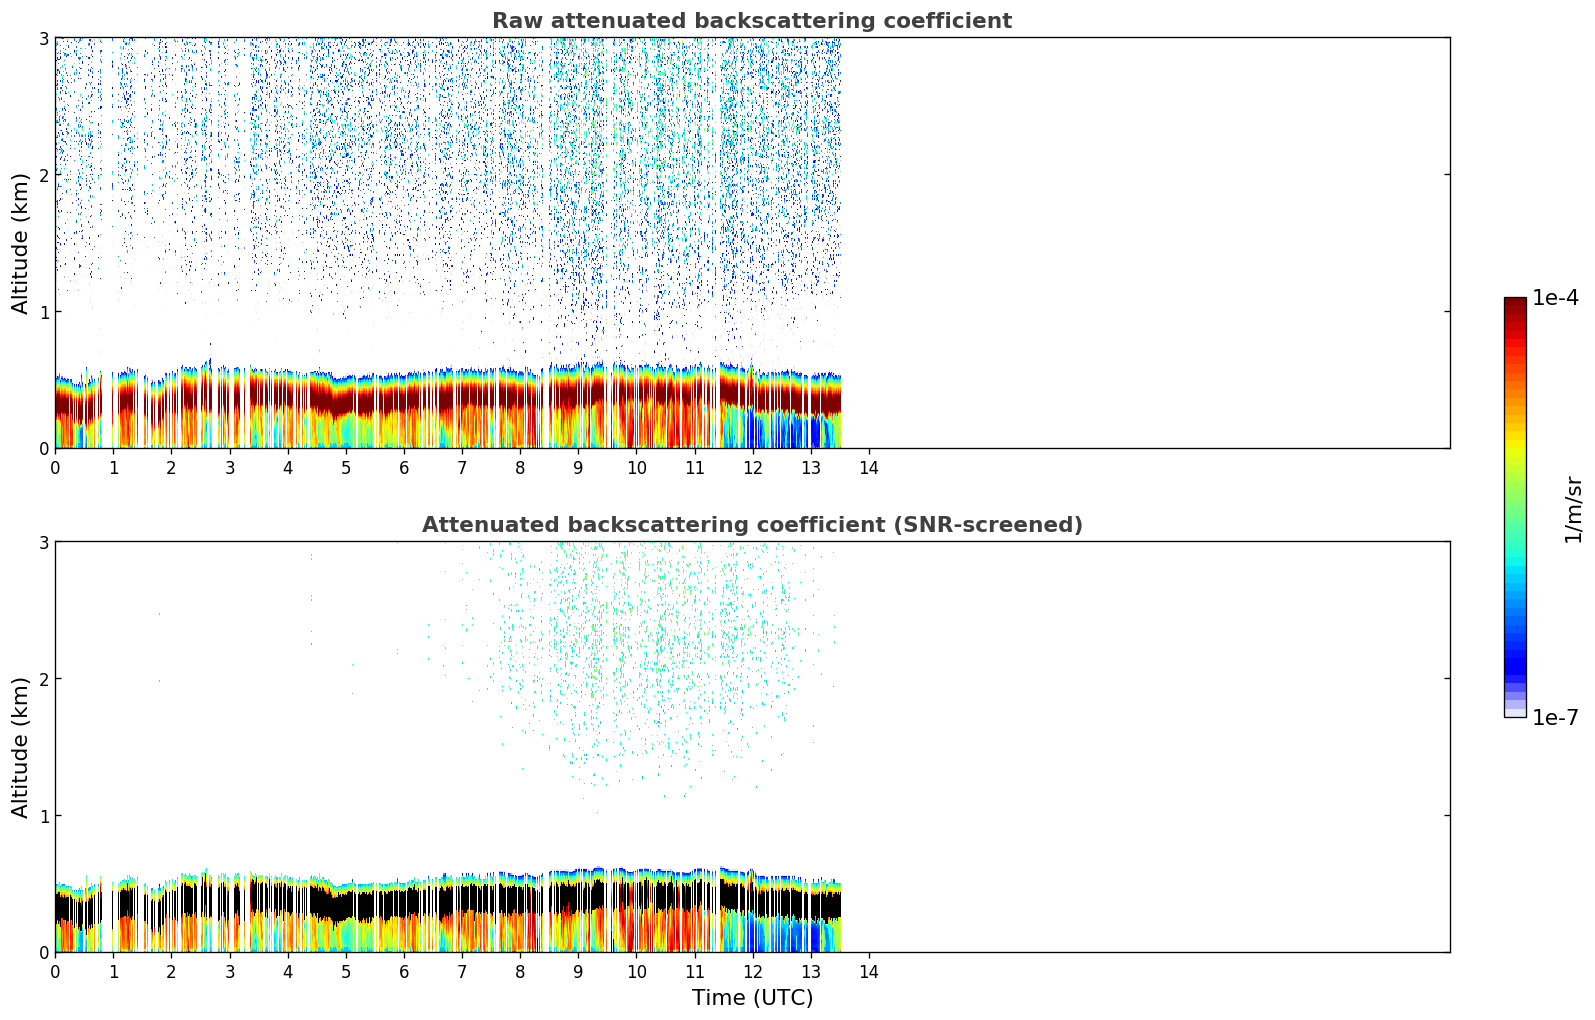Click the top plot's 'Altitude (km)' label

click(x=21, y=243)
